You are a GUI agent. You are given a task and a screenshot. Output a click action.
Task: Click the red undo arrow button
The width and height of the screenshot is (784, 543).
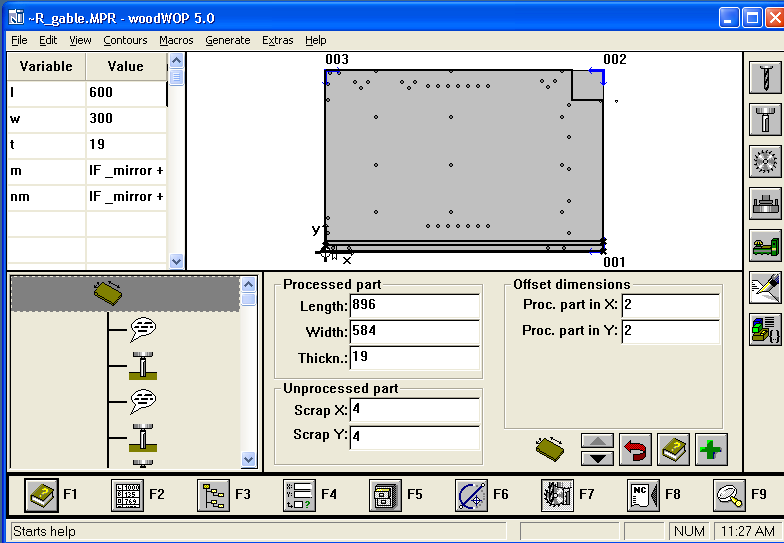635,450
